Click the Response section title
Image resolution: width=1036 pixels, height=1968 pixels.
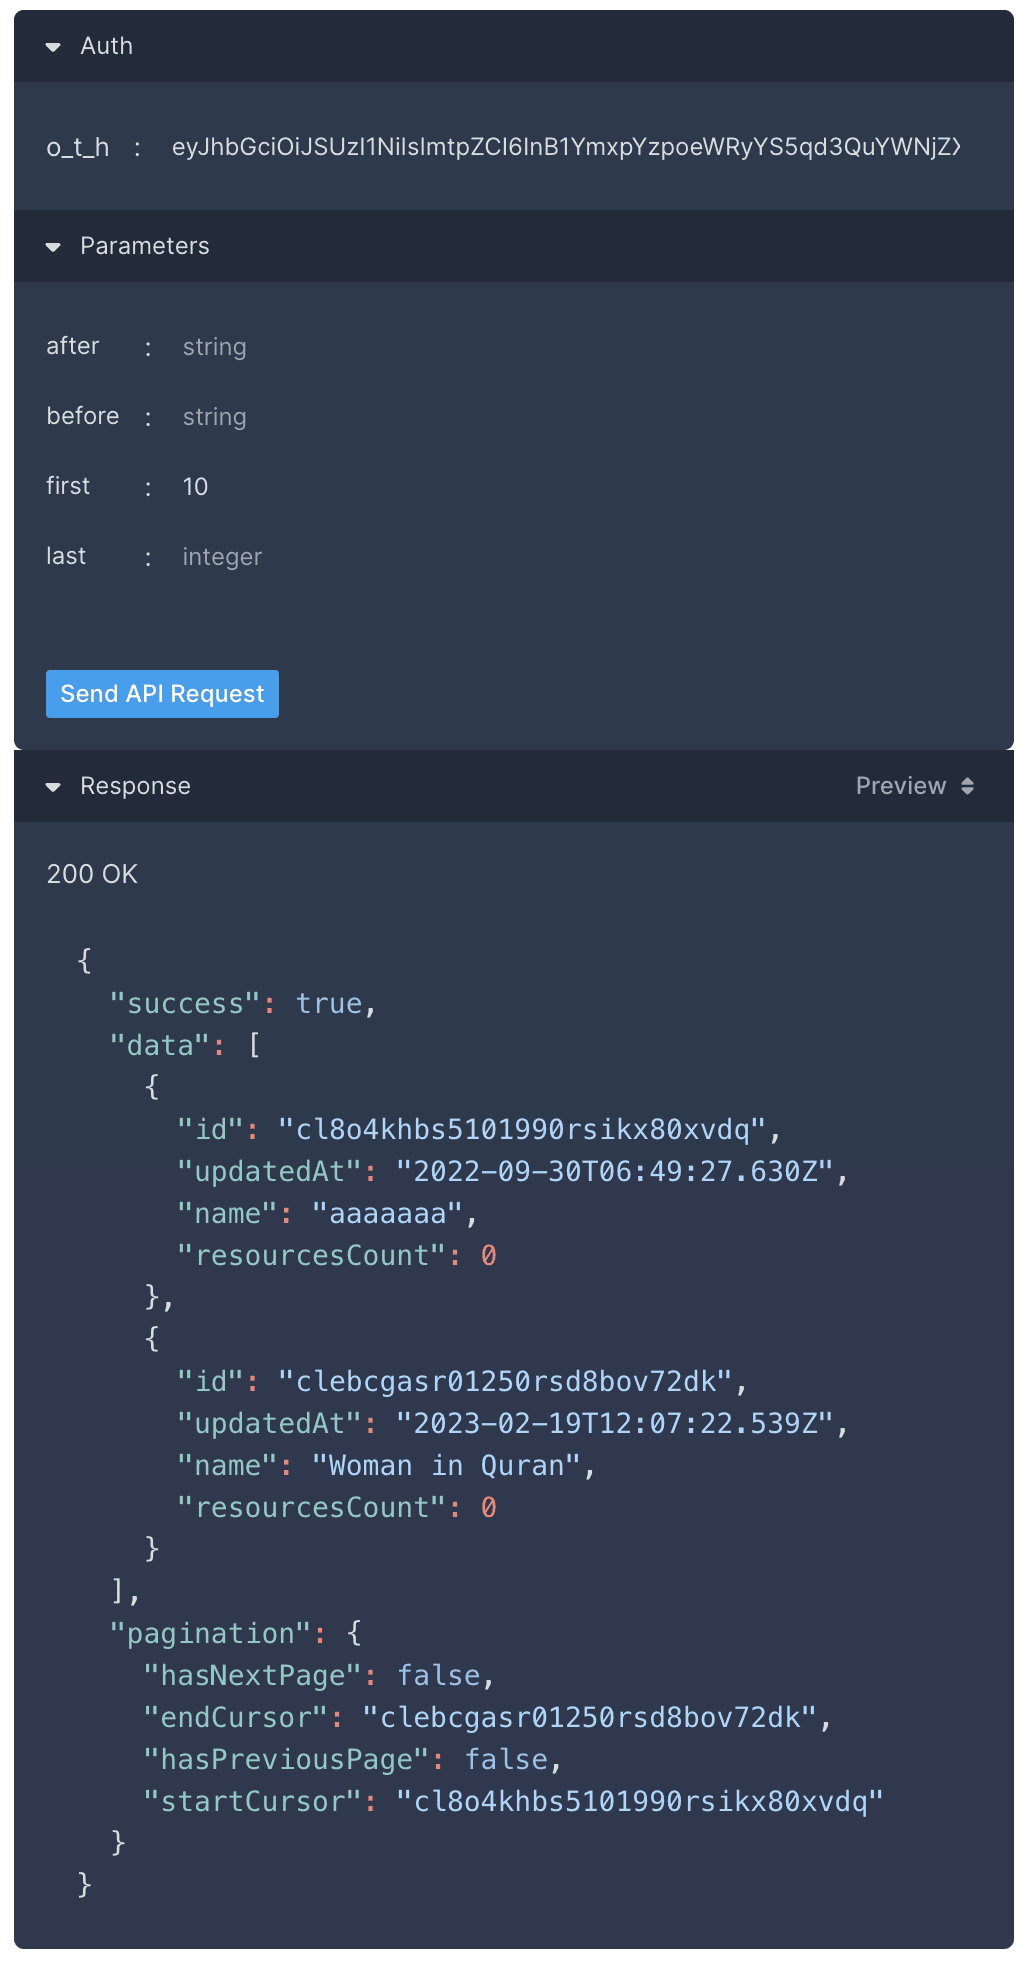tap(135, 786)
